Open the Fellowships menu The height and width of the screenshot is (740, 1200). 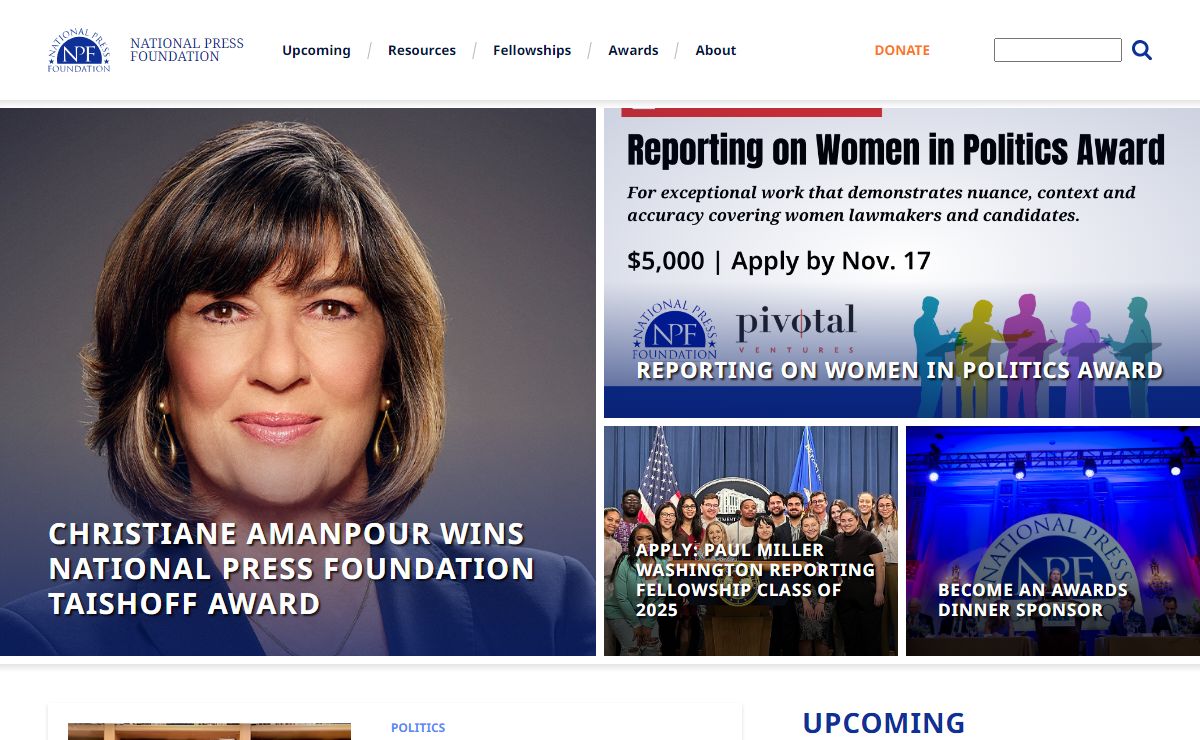(532, 50)
